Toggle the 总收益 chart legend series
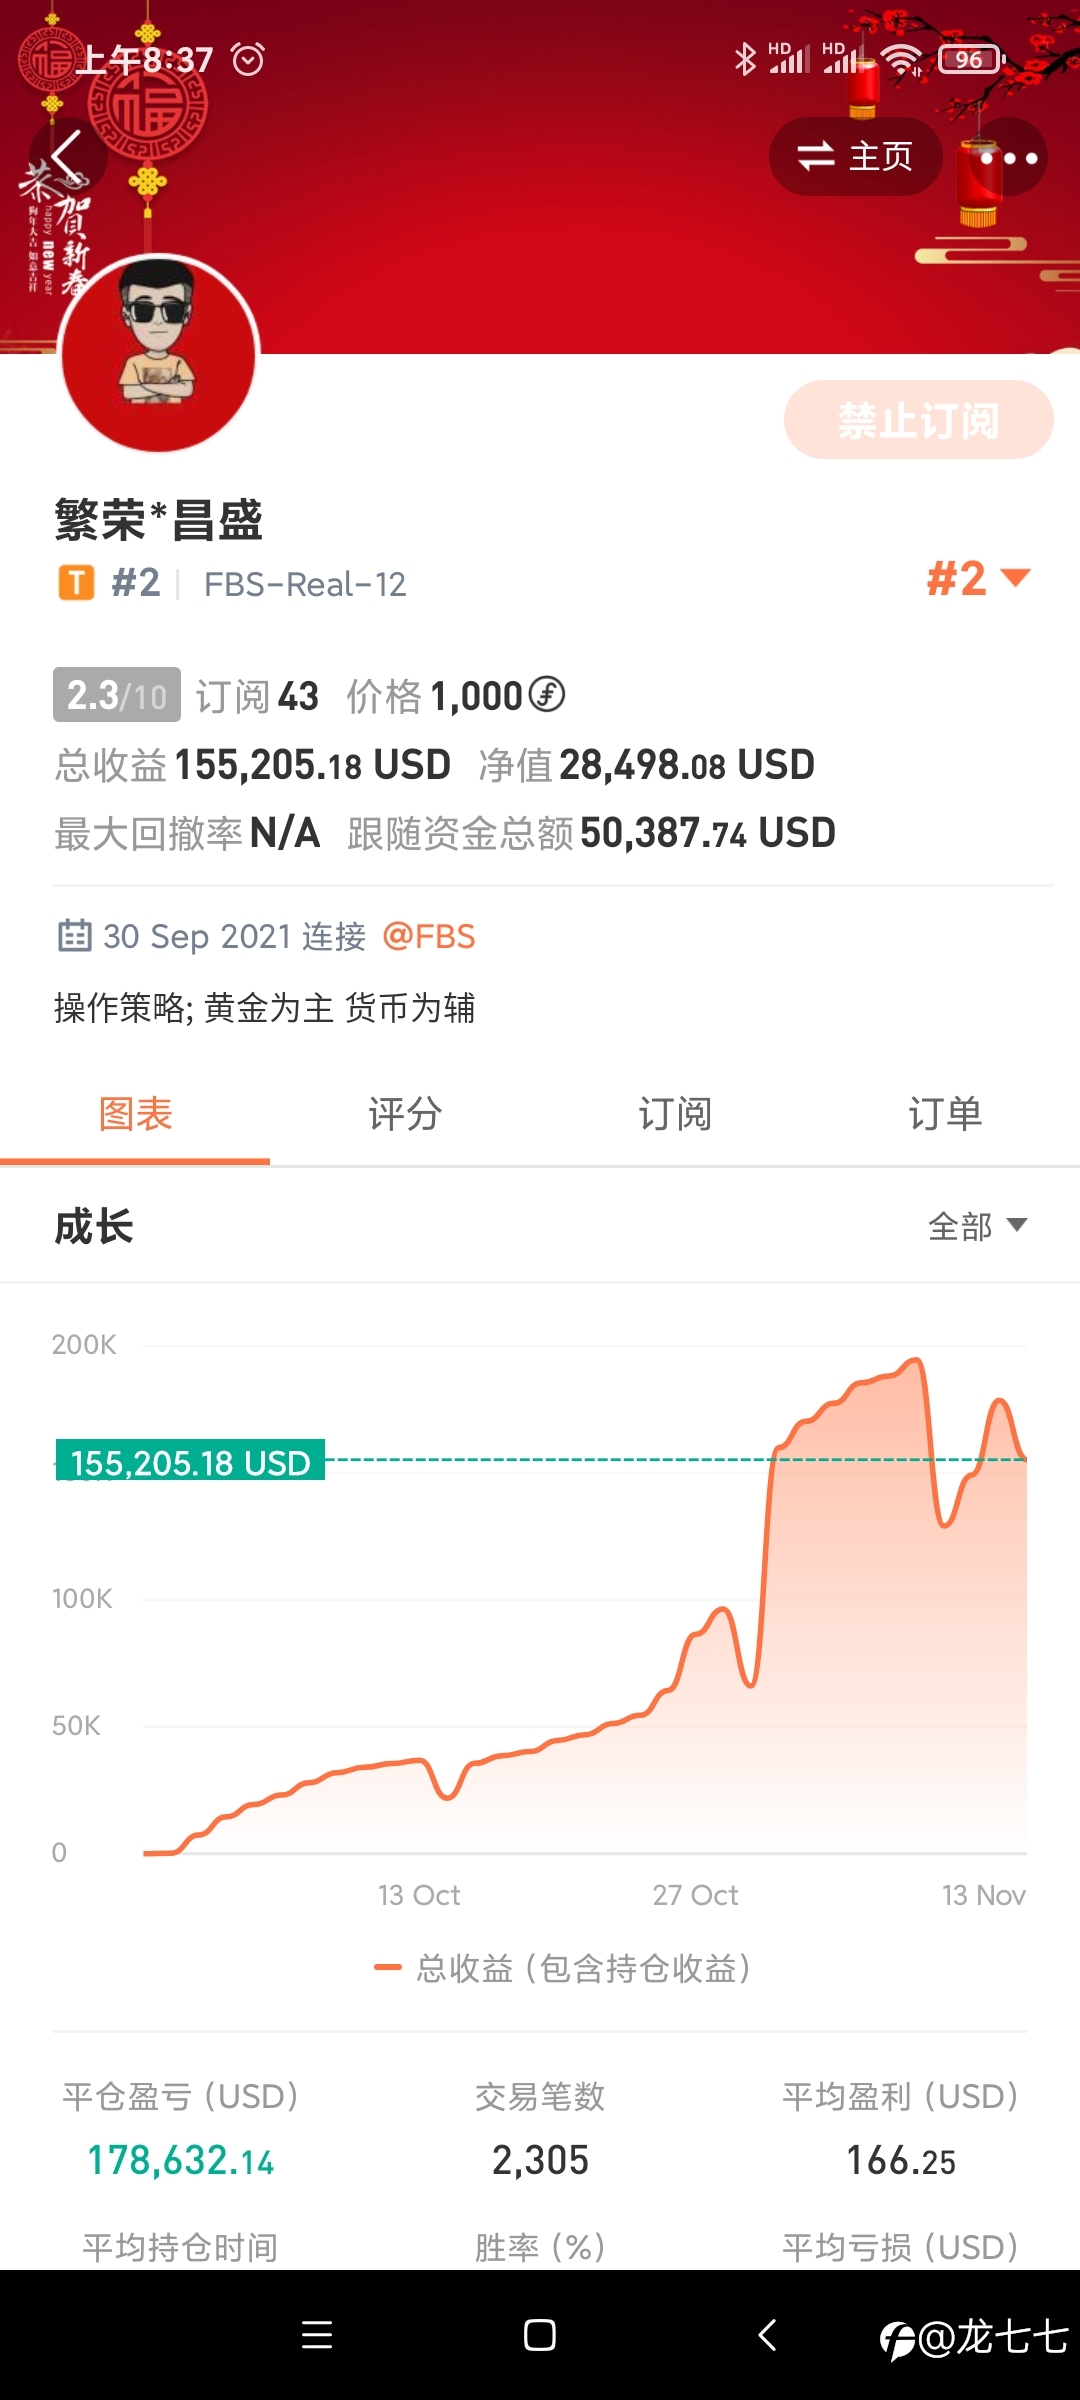 (562, 1968)
